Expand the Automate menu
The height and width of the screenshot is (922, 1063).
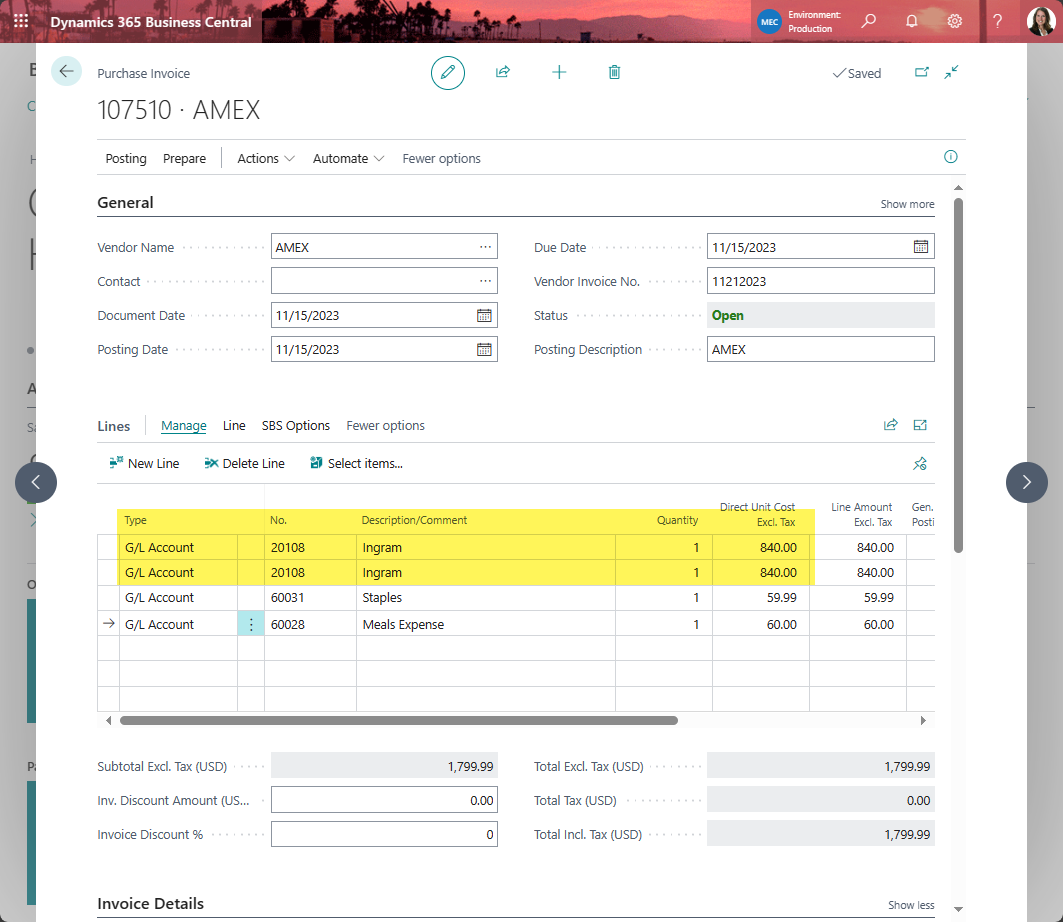point(348,159)
